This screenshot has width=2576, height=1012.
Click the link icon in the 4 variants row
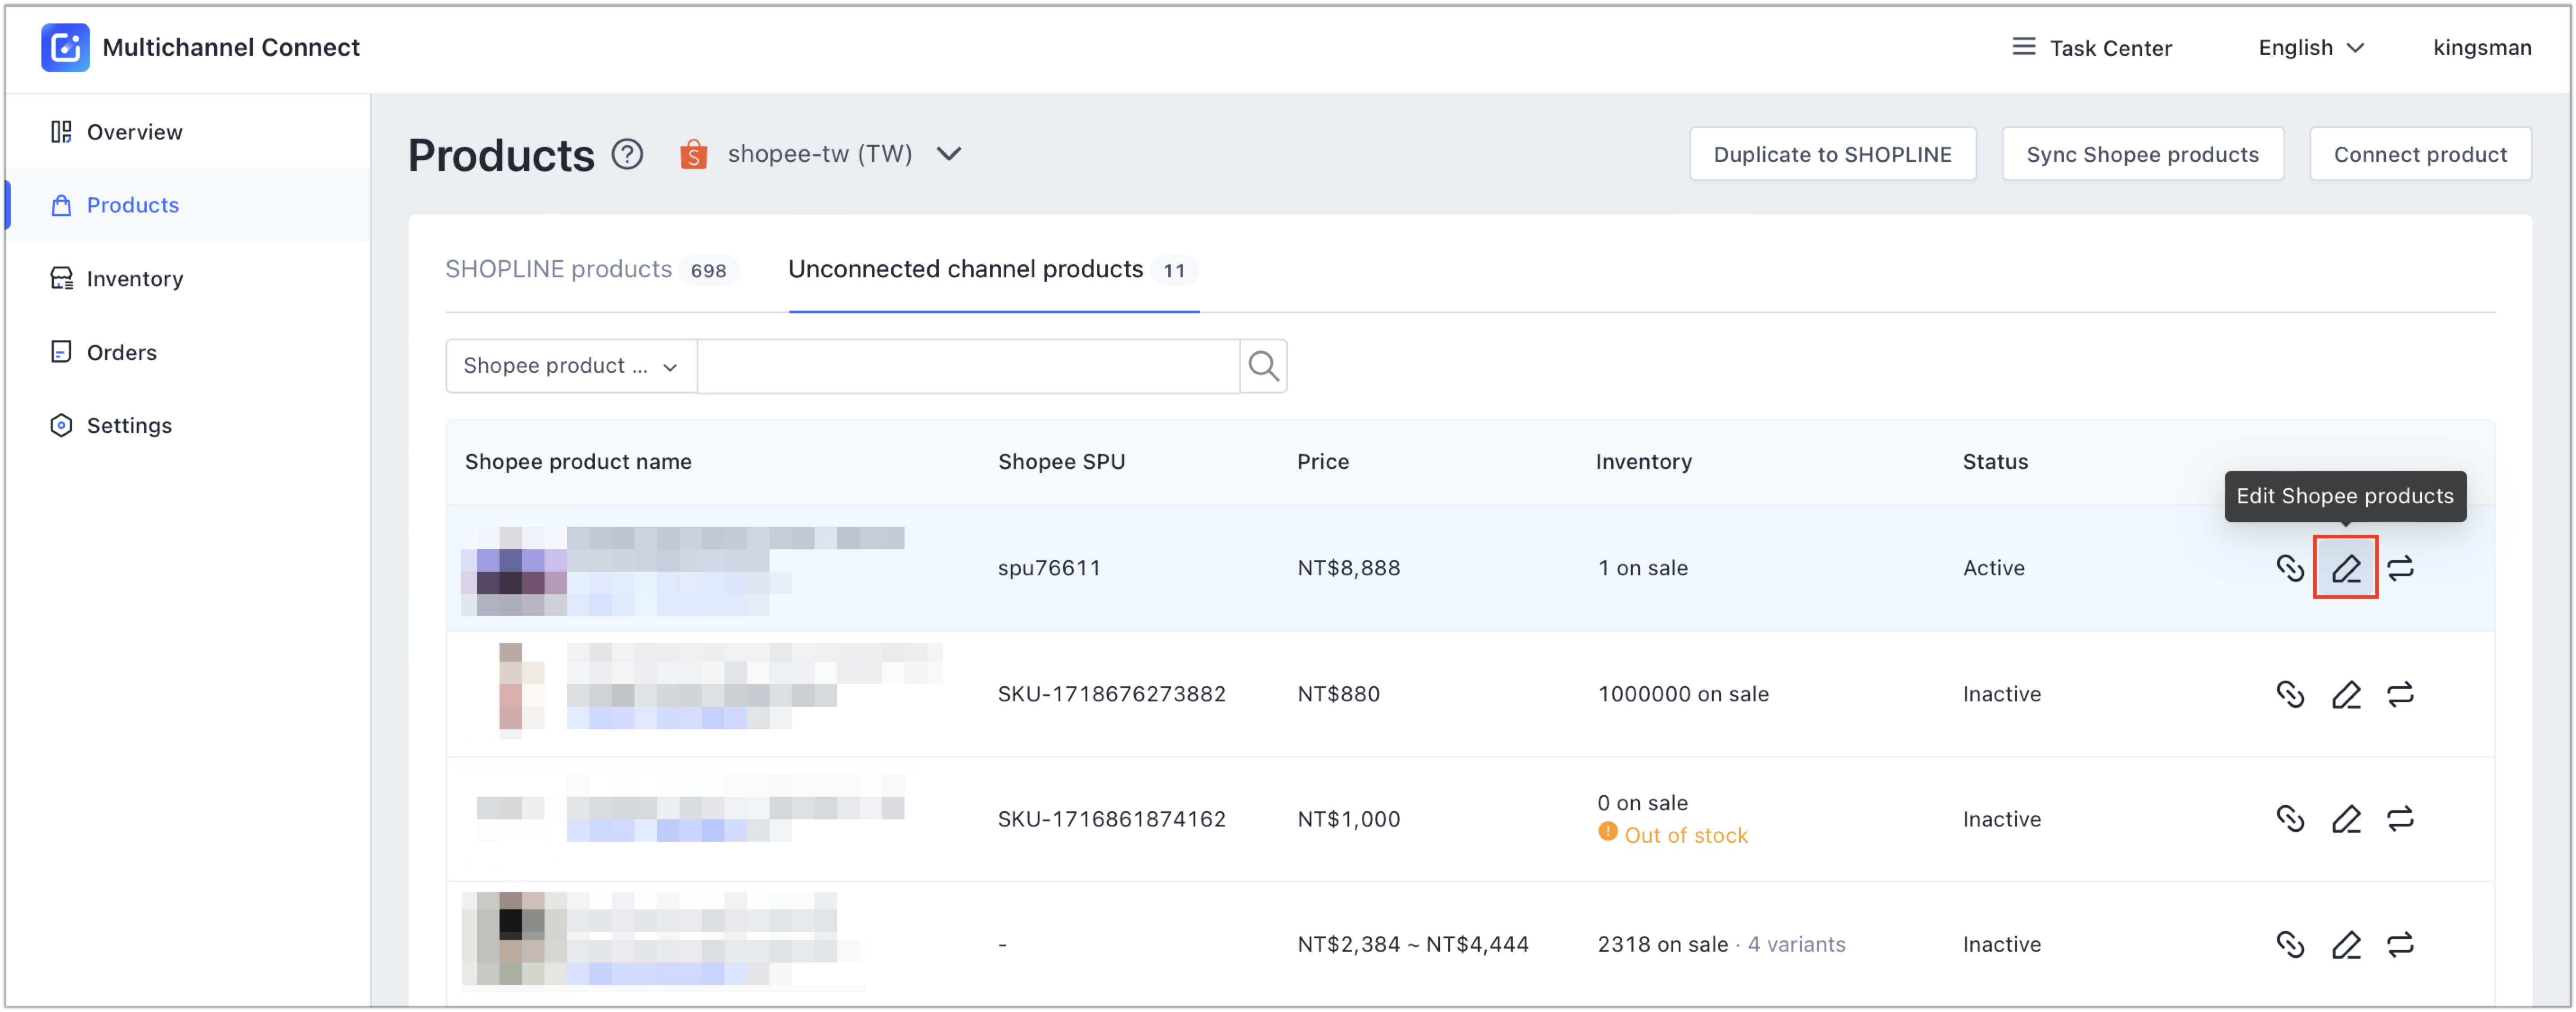point(2290,945)
